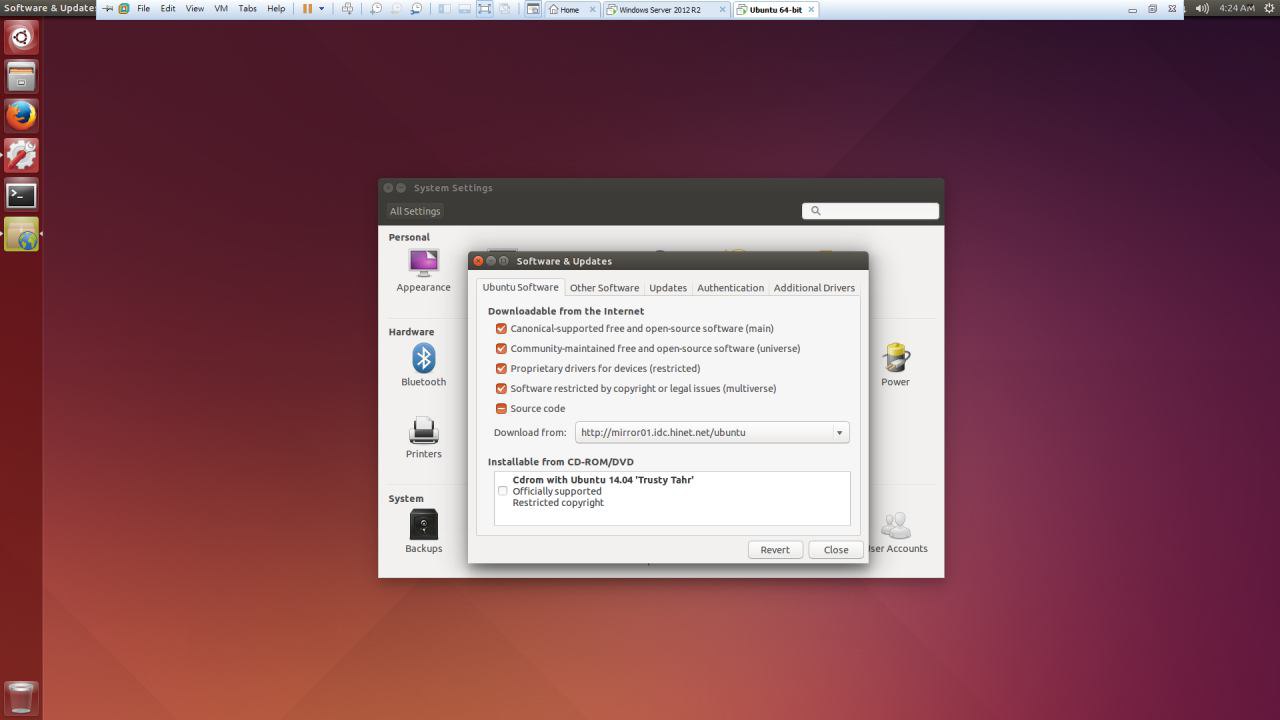The height and width of the screenshot is (720, 1280).
Task: Open the VMware VM menu
Action: click(x=221, y=9)
